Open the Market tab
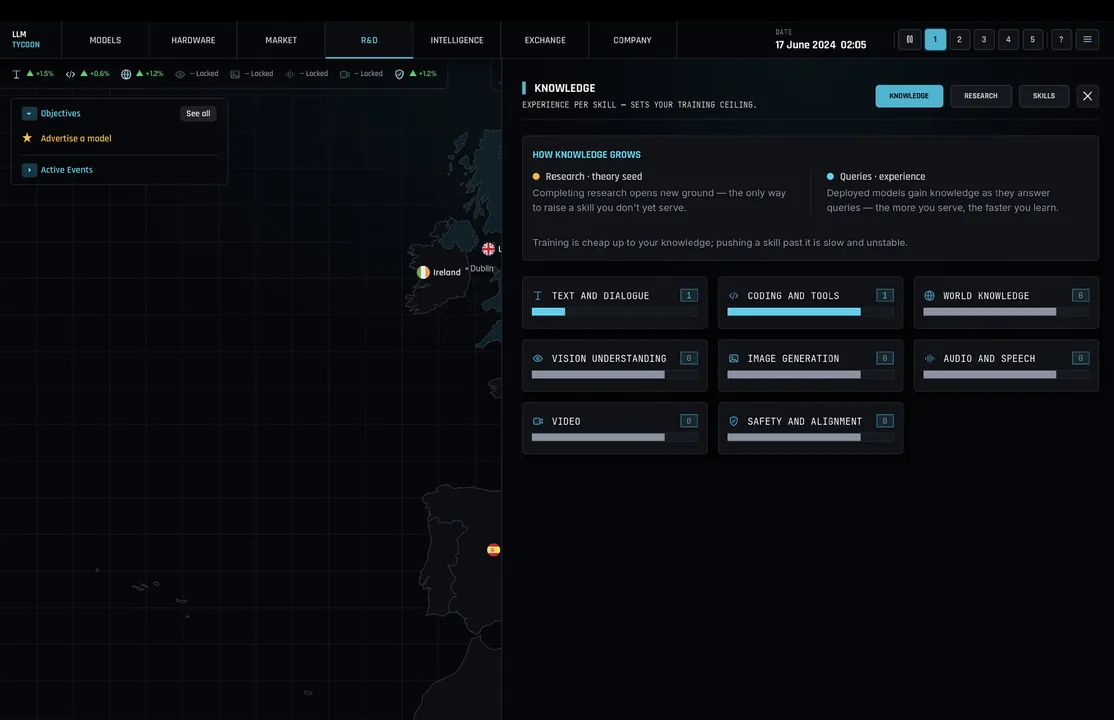1114x720 pixels. pyautogui.click(x=281, y=41)
